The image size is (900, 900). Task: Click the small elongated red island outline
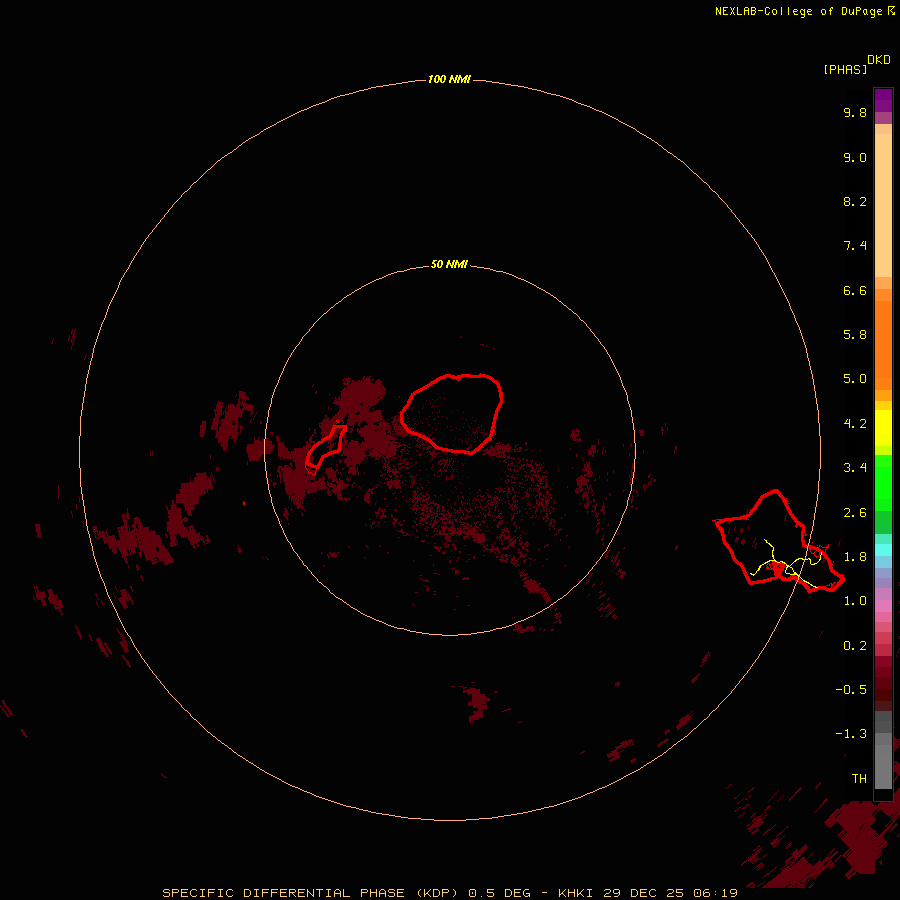click(325, 446)
